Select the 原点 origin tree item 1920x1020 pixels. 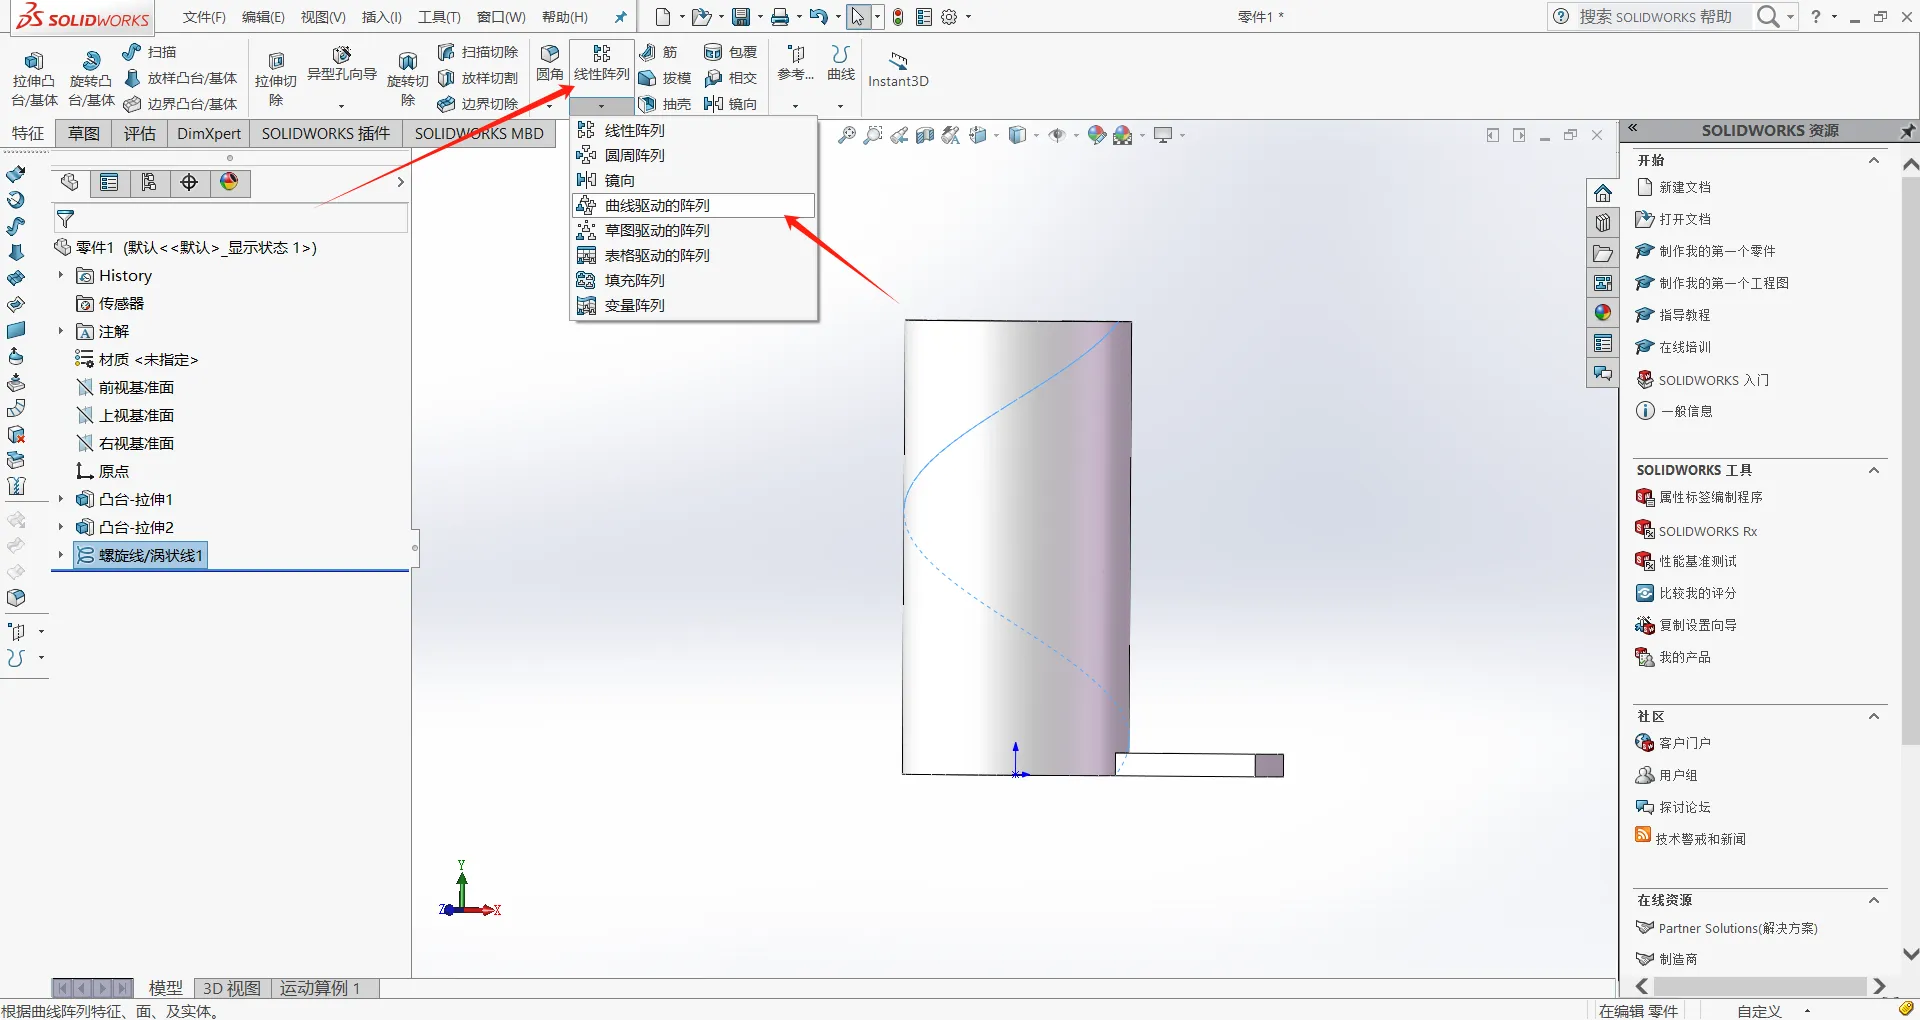[x=114, y=471]
